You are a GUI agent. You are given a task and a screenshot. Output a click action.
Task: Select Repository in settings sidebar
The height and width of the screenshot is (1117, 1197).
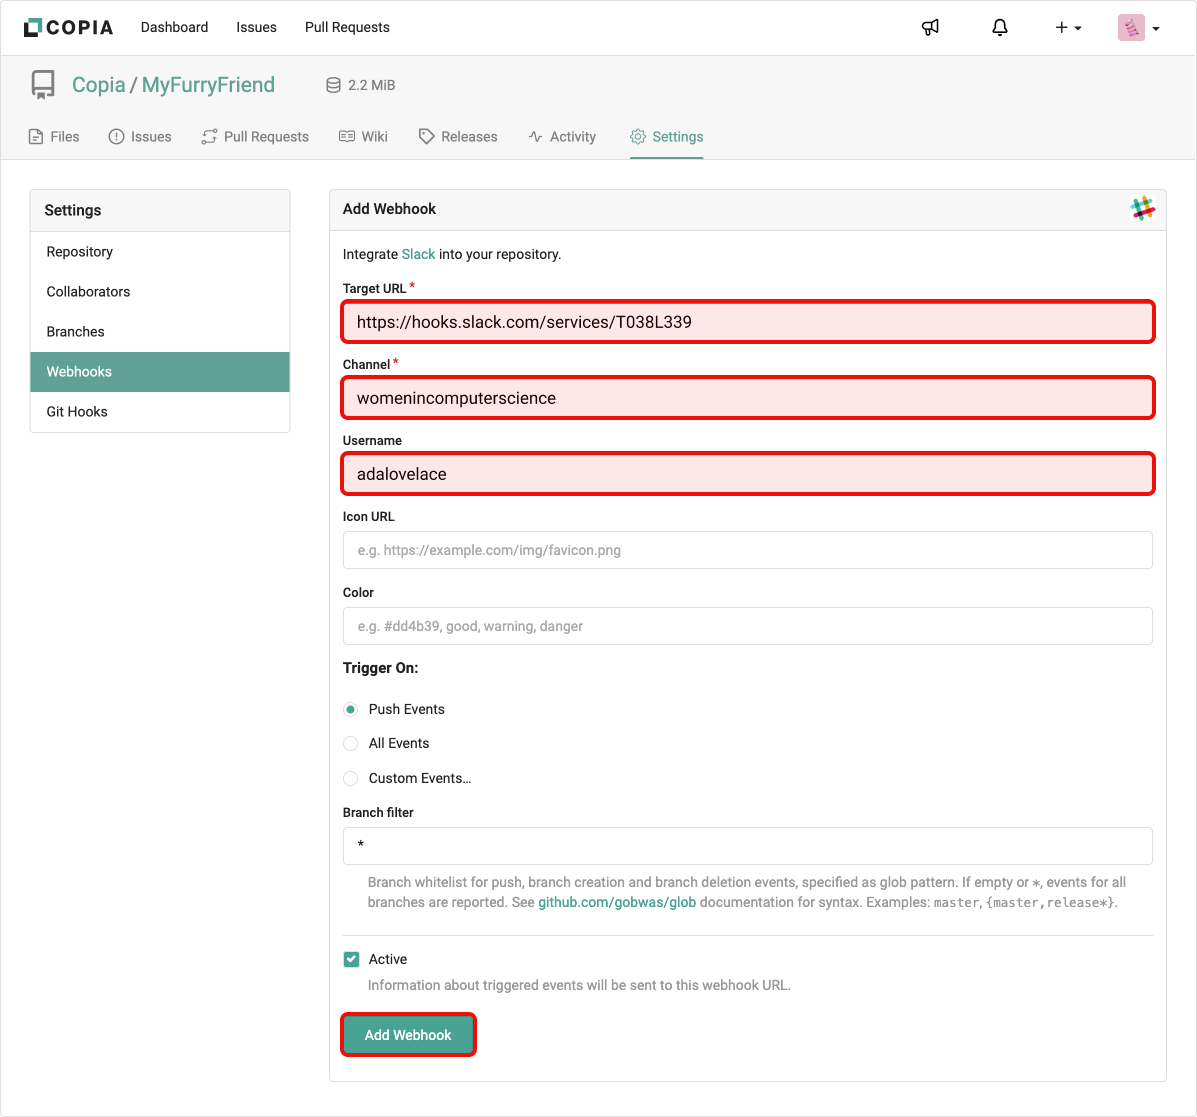pyautogui.click(x=160, y=252)
